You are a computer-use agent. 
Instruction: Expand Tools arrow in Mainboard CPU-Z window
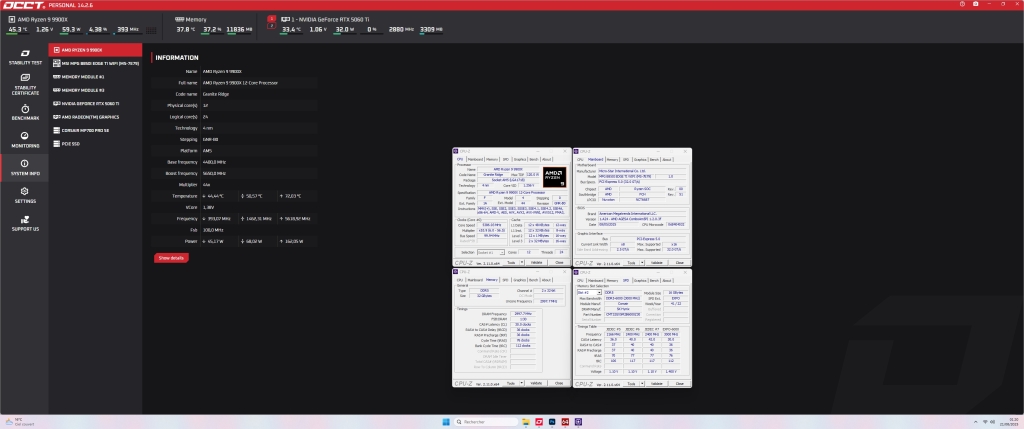click(643, 262)
